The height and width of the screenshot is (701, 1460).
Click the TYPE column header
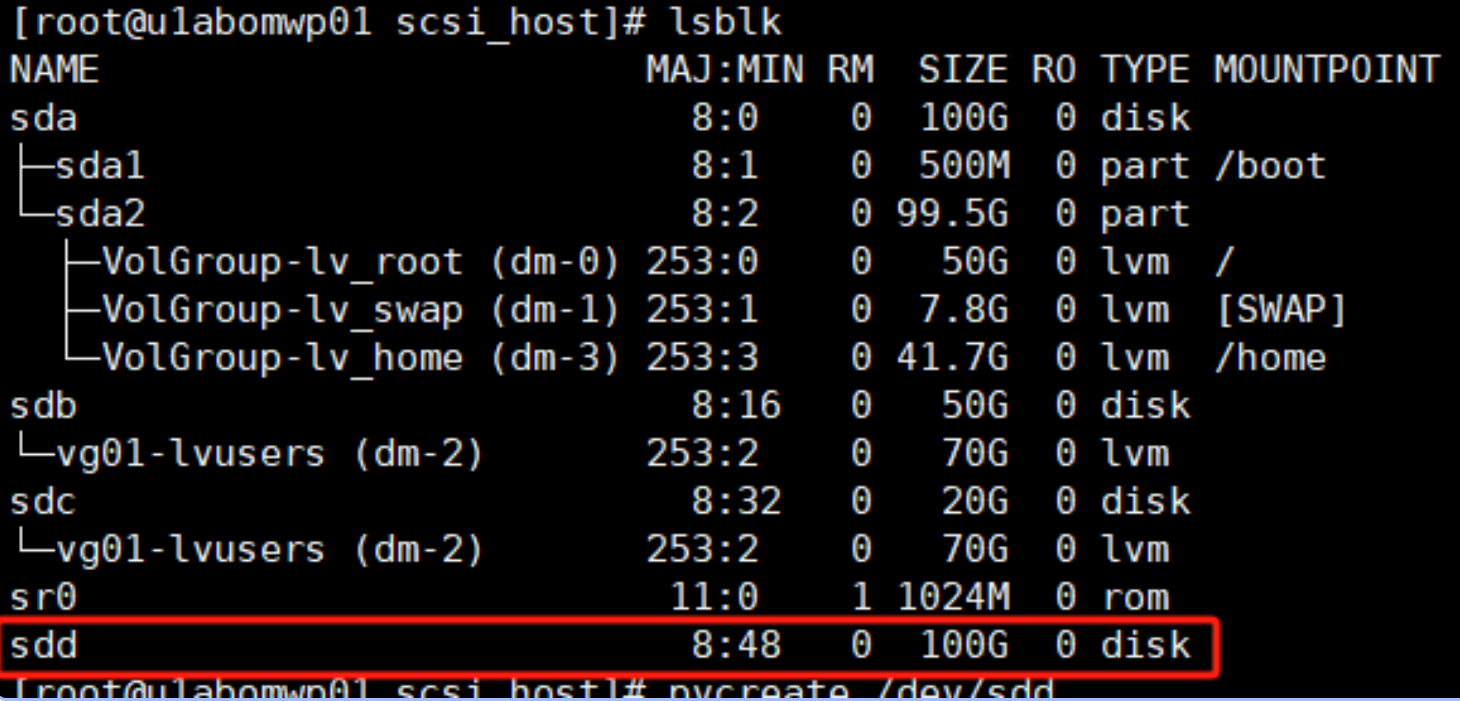1145,70
